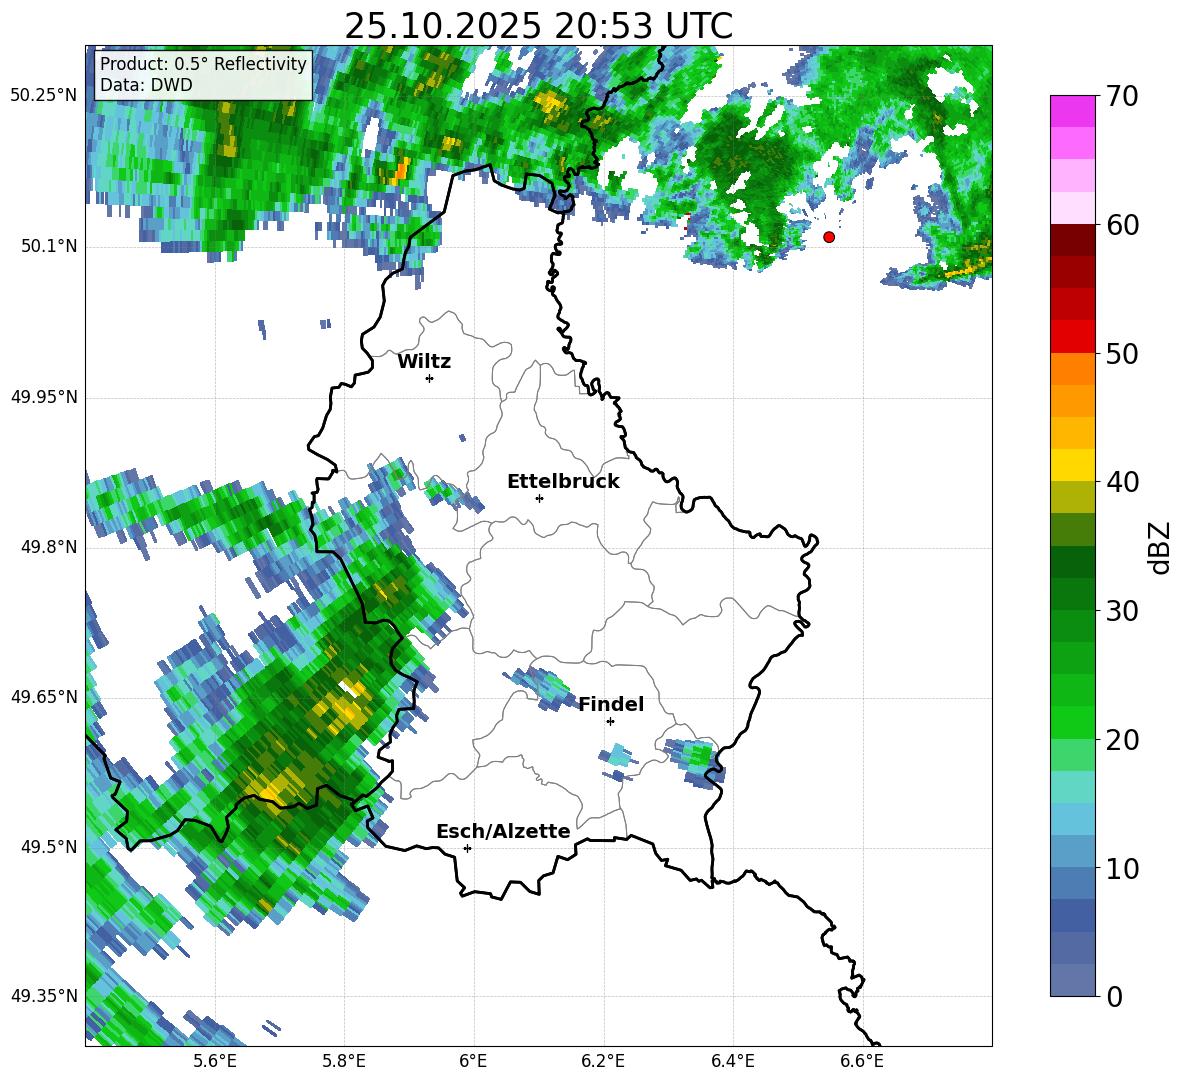The image size is (1184, 1081).
Task: Click the 30 tick on the colorbar
Action: pos(1121,611)
